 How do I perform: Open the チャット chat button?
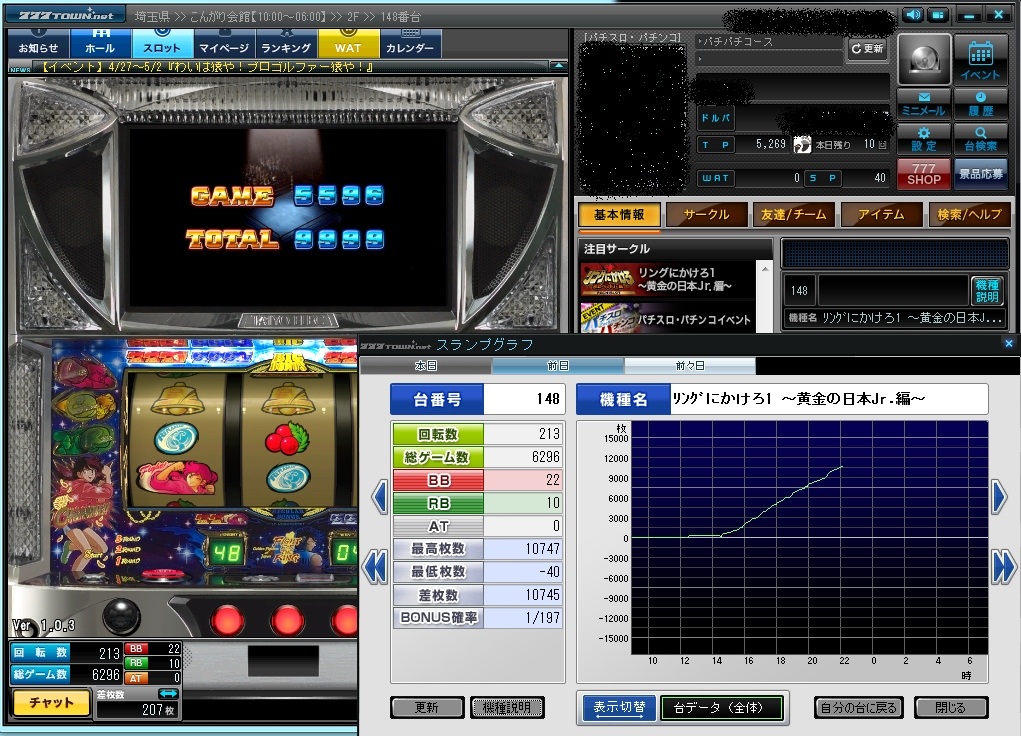(51, 703)
